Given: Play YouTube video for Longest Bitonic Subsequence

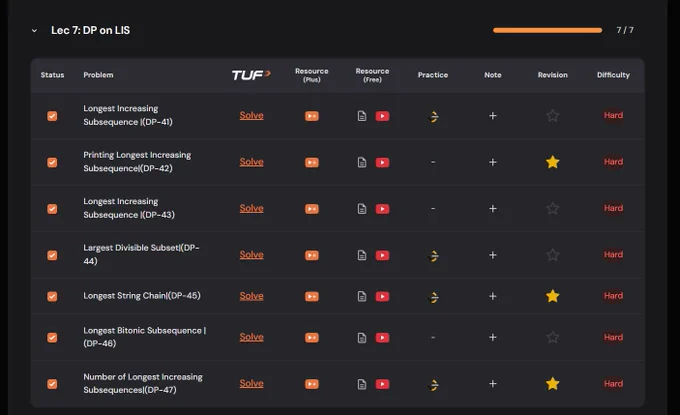Looking at the screenshot, I should point(382,338).
